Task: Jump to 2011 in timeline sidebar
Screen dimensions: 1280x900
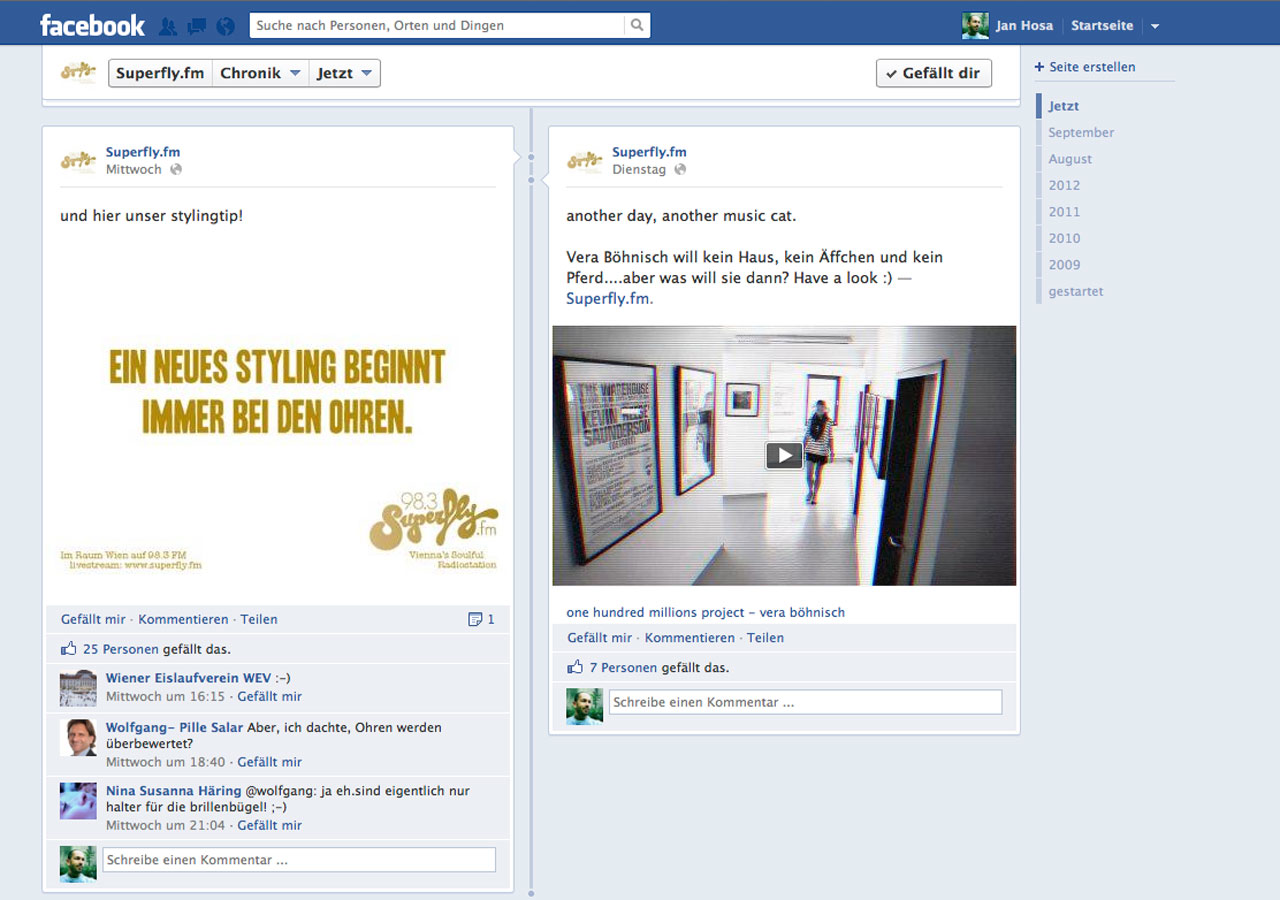Action: (1064, 212)
